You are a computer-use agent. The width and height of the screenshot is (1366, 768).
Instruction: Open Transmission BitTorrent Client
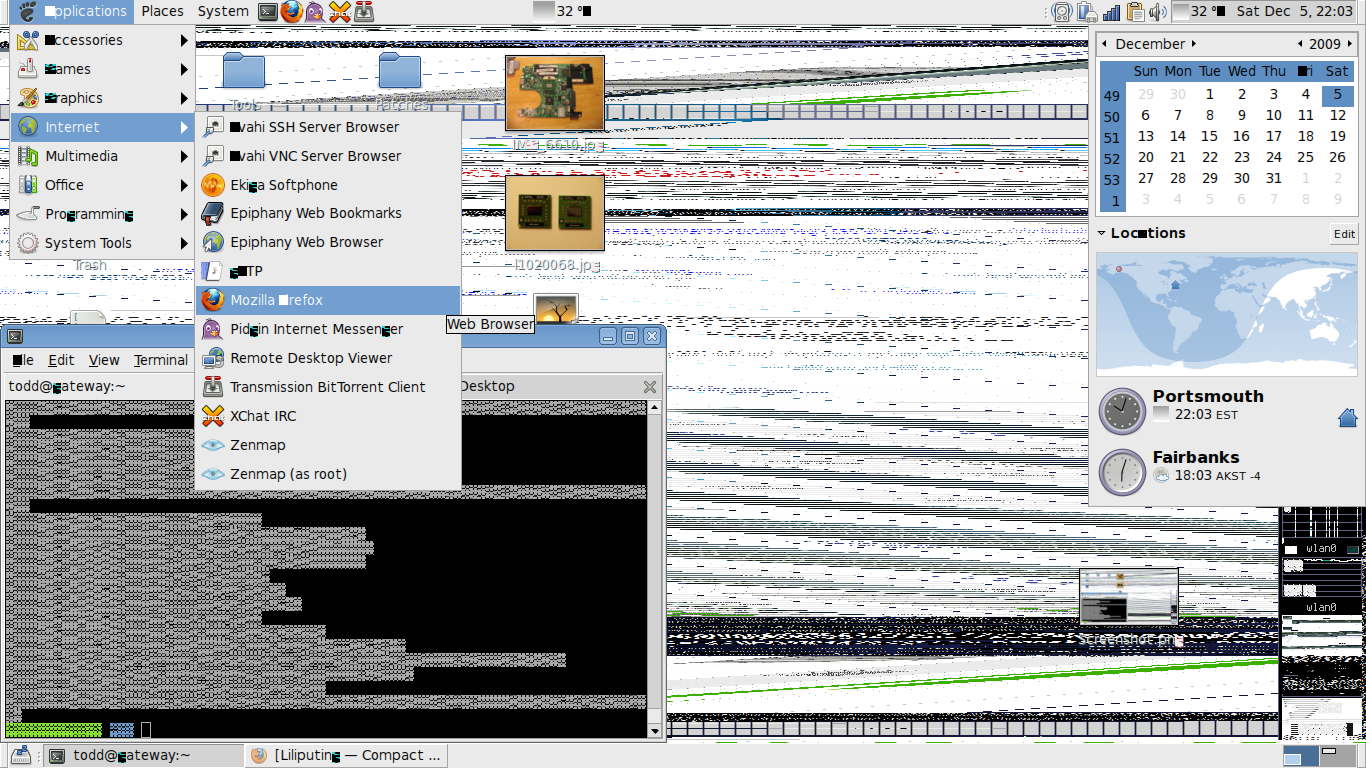point(327,387)
